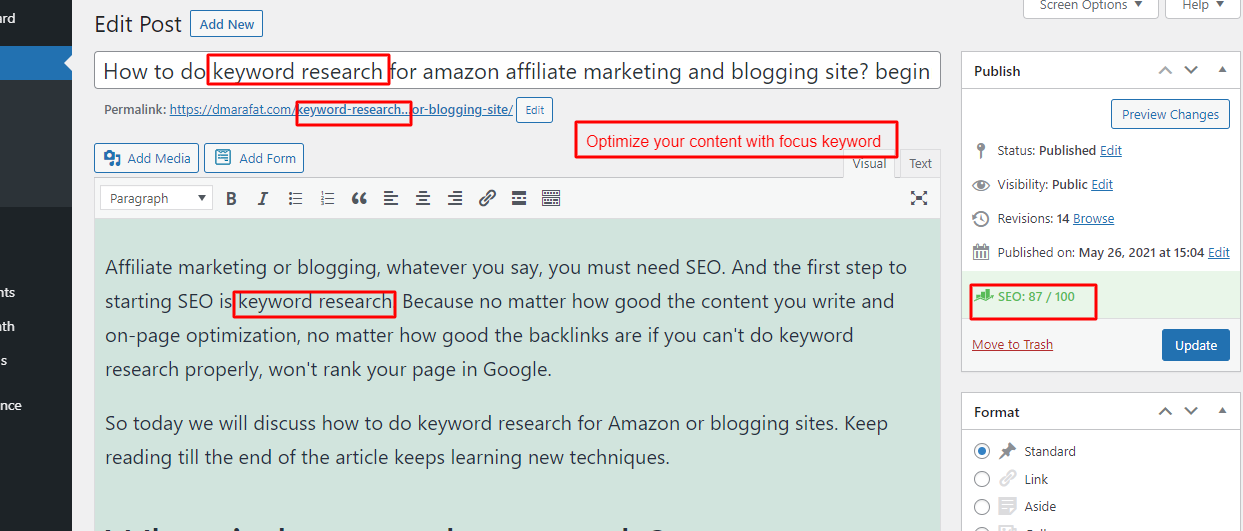Click Preview Changes button
Image resolution: width=1243 pixels, height=531 pixels.
(x=1170, y=114)
